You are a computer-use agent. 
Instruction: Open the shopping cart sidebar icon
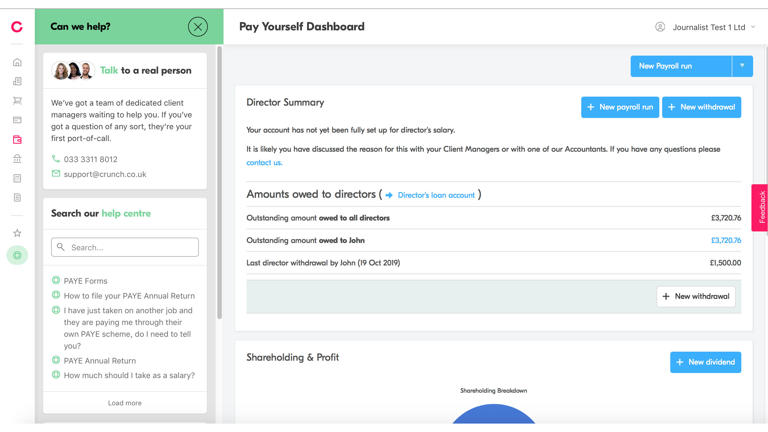[x=17, y=101]
